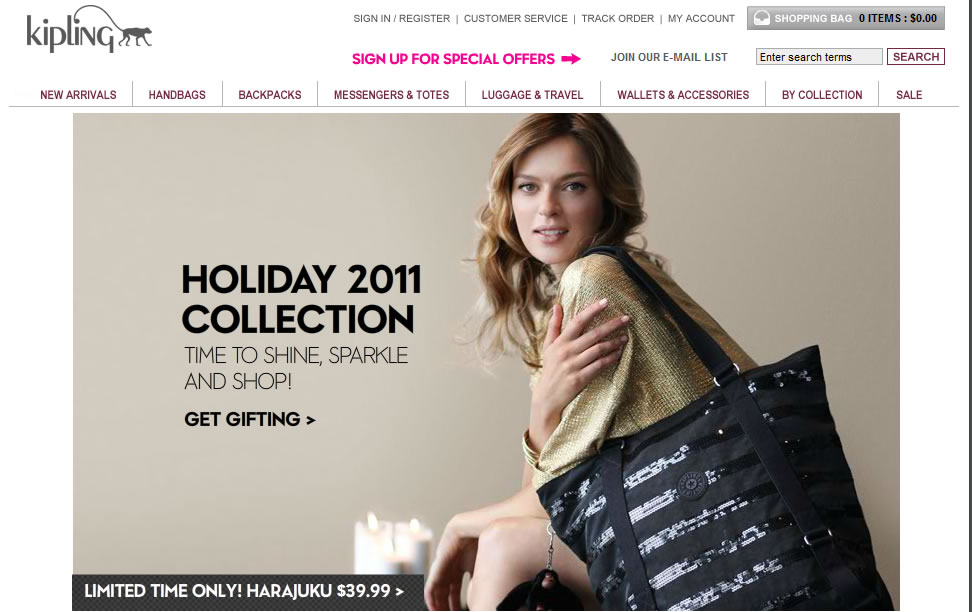
Task: Open the By Collection menu
Action: [822, 95]
